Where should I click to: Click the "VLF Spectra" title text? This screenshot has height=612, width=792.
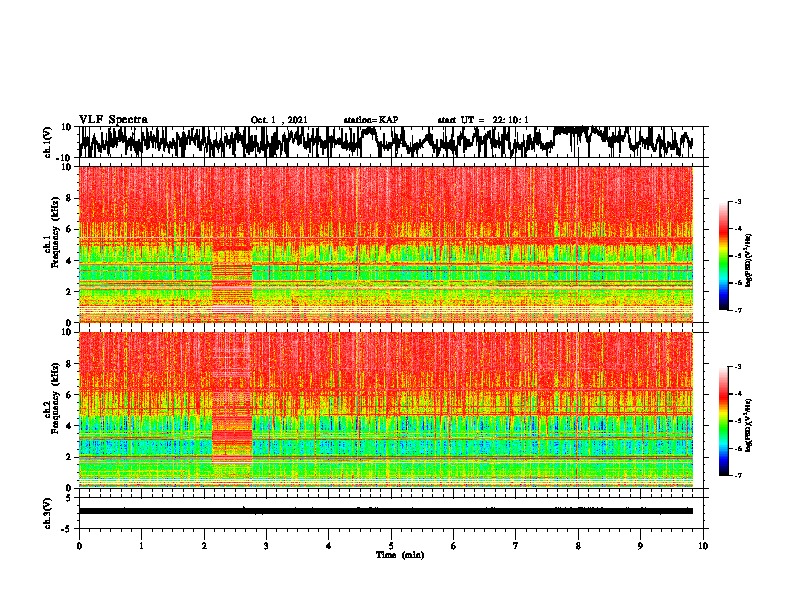[113, 120]
